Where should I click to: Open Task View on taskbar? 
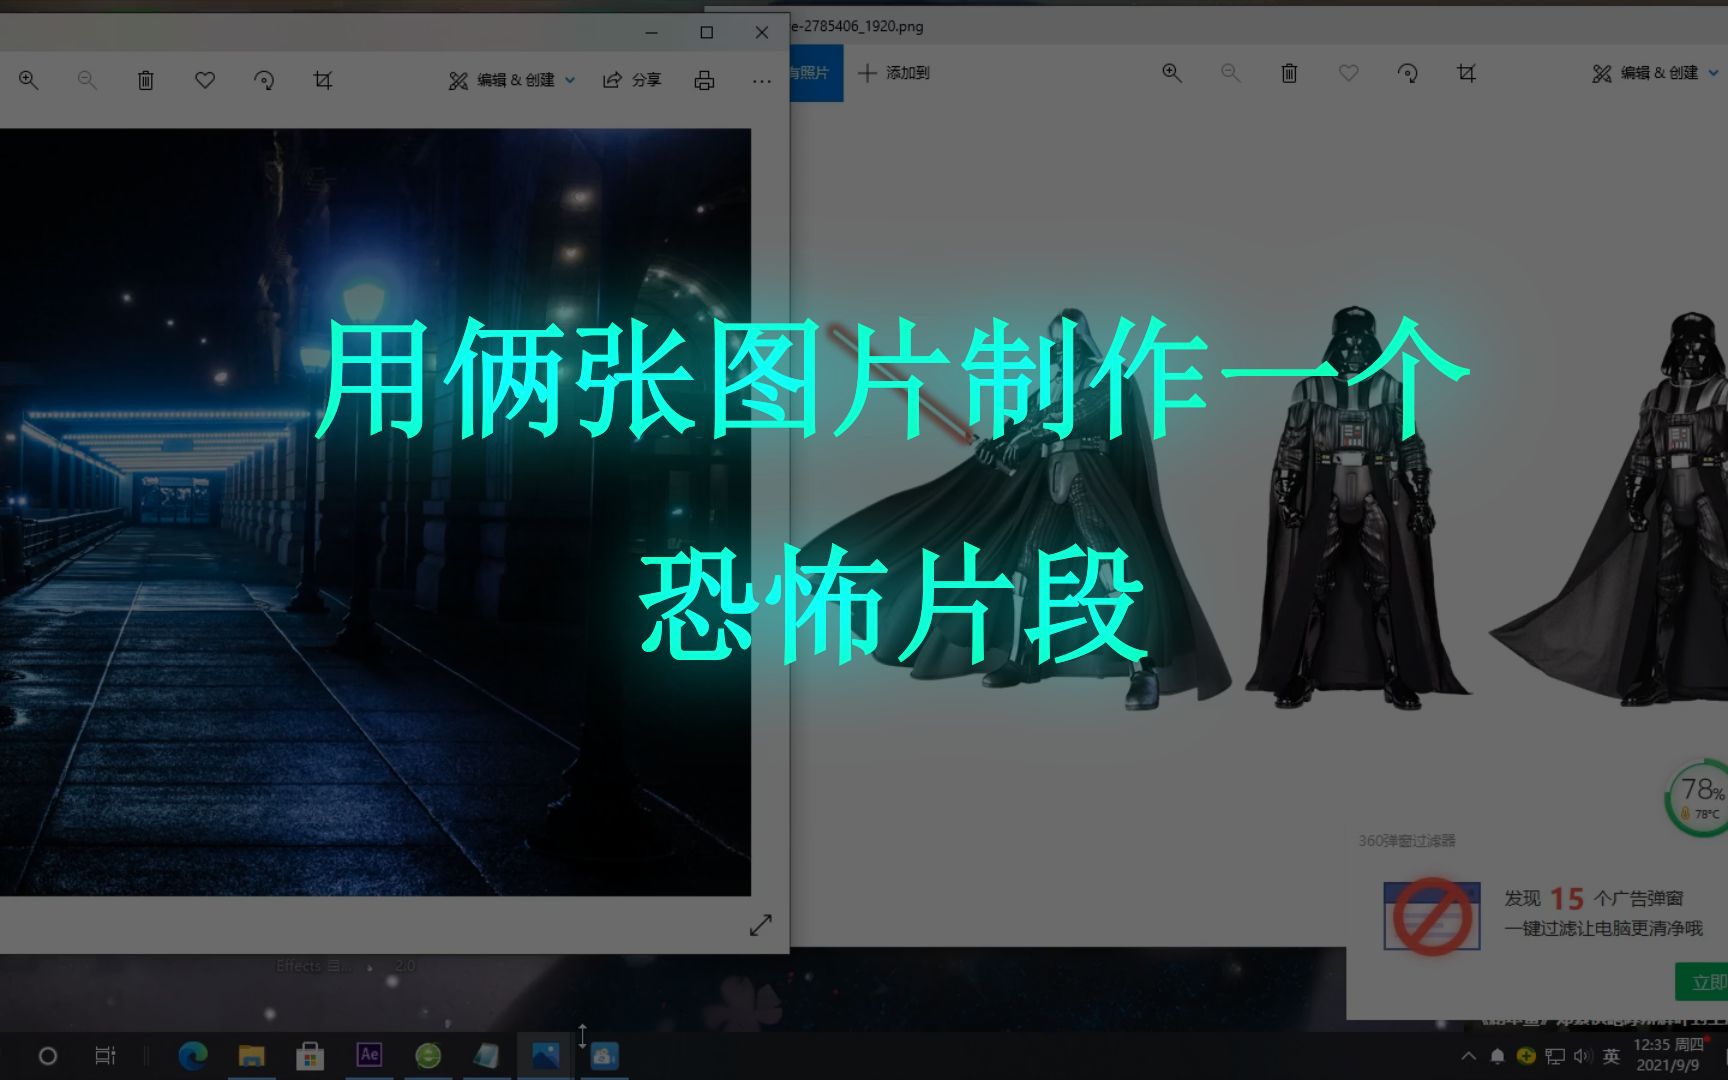click(105, 1056)
